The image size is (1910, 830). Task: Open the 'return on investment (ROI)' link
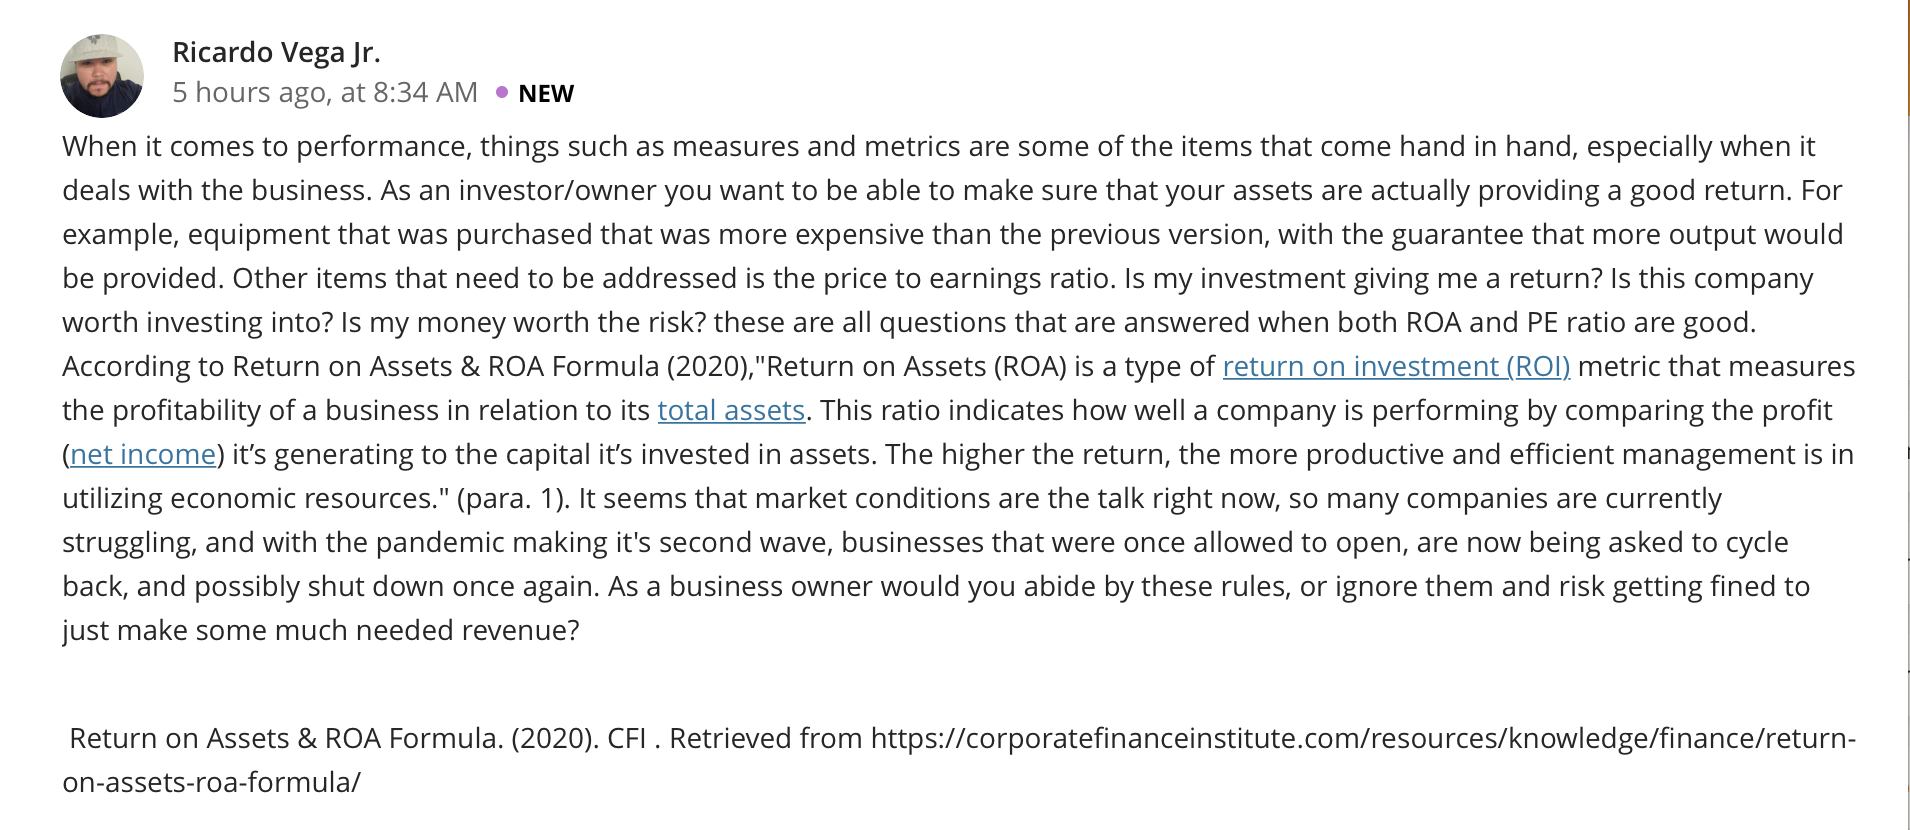pyautogui.click(x=1396, y=367)
